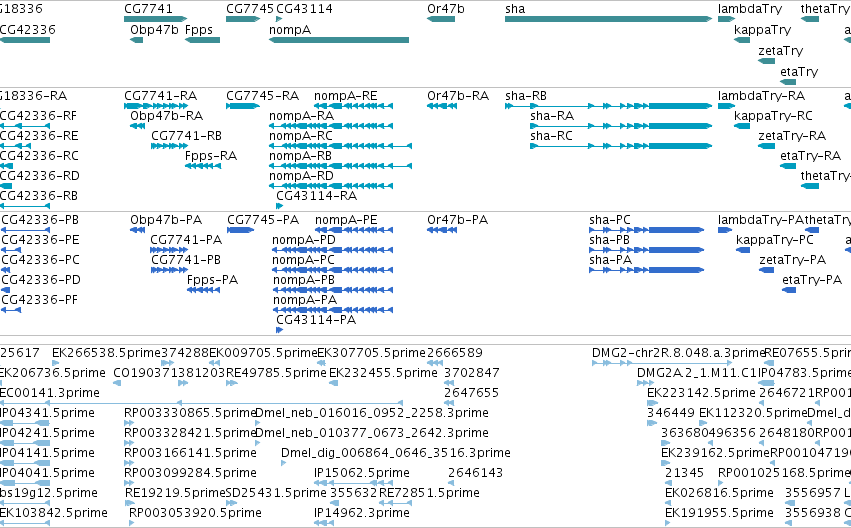Select the Fpps gene label
The image size is (851, 528).
(x=199, y=30)
